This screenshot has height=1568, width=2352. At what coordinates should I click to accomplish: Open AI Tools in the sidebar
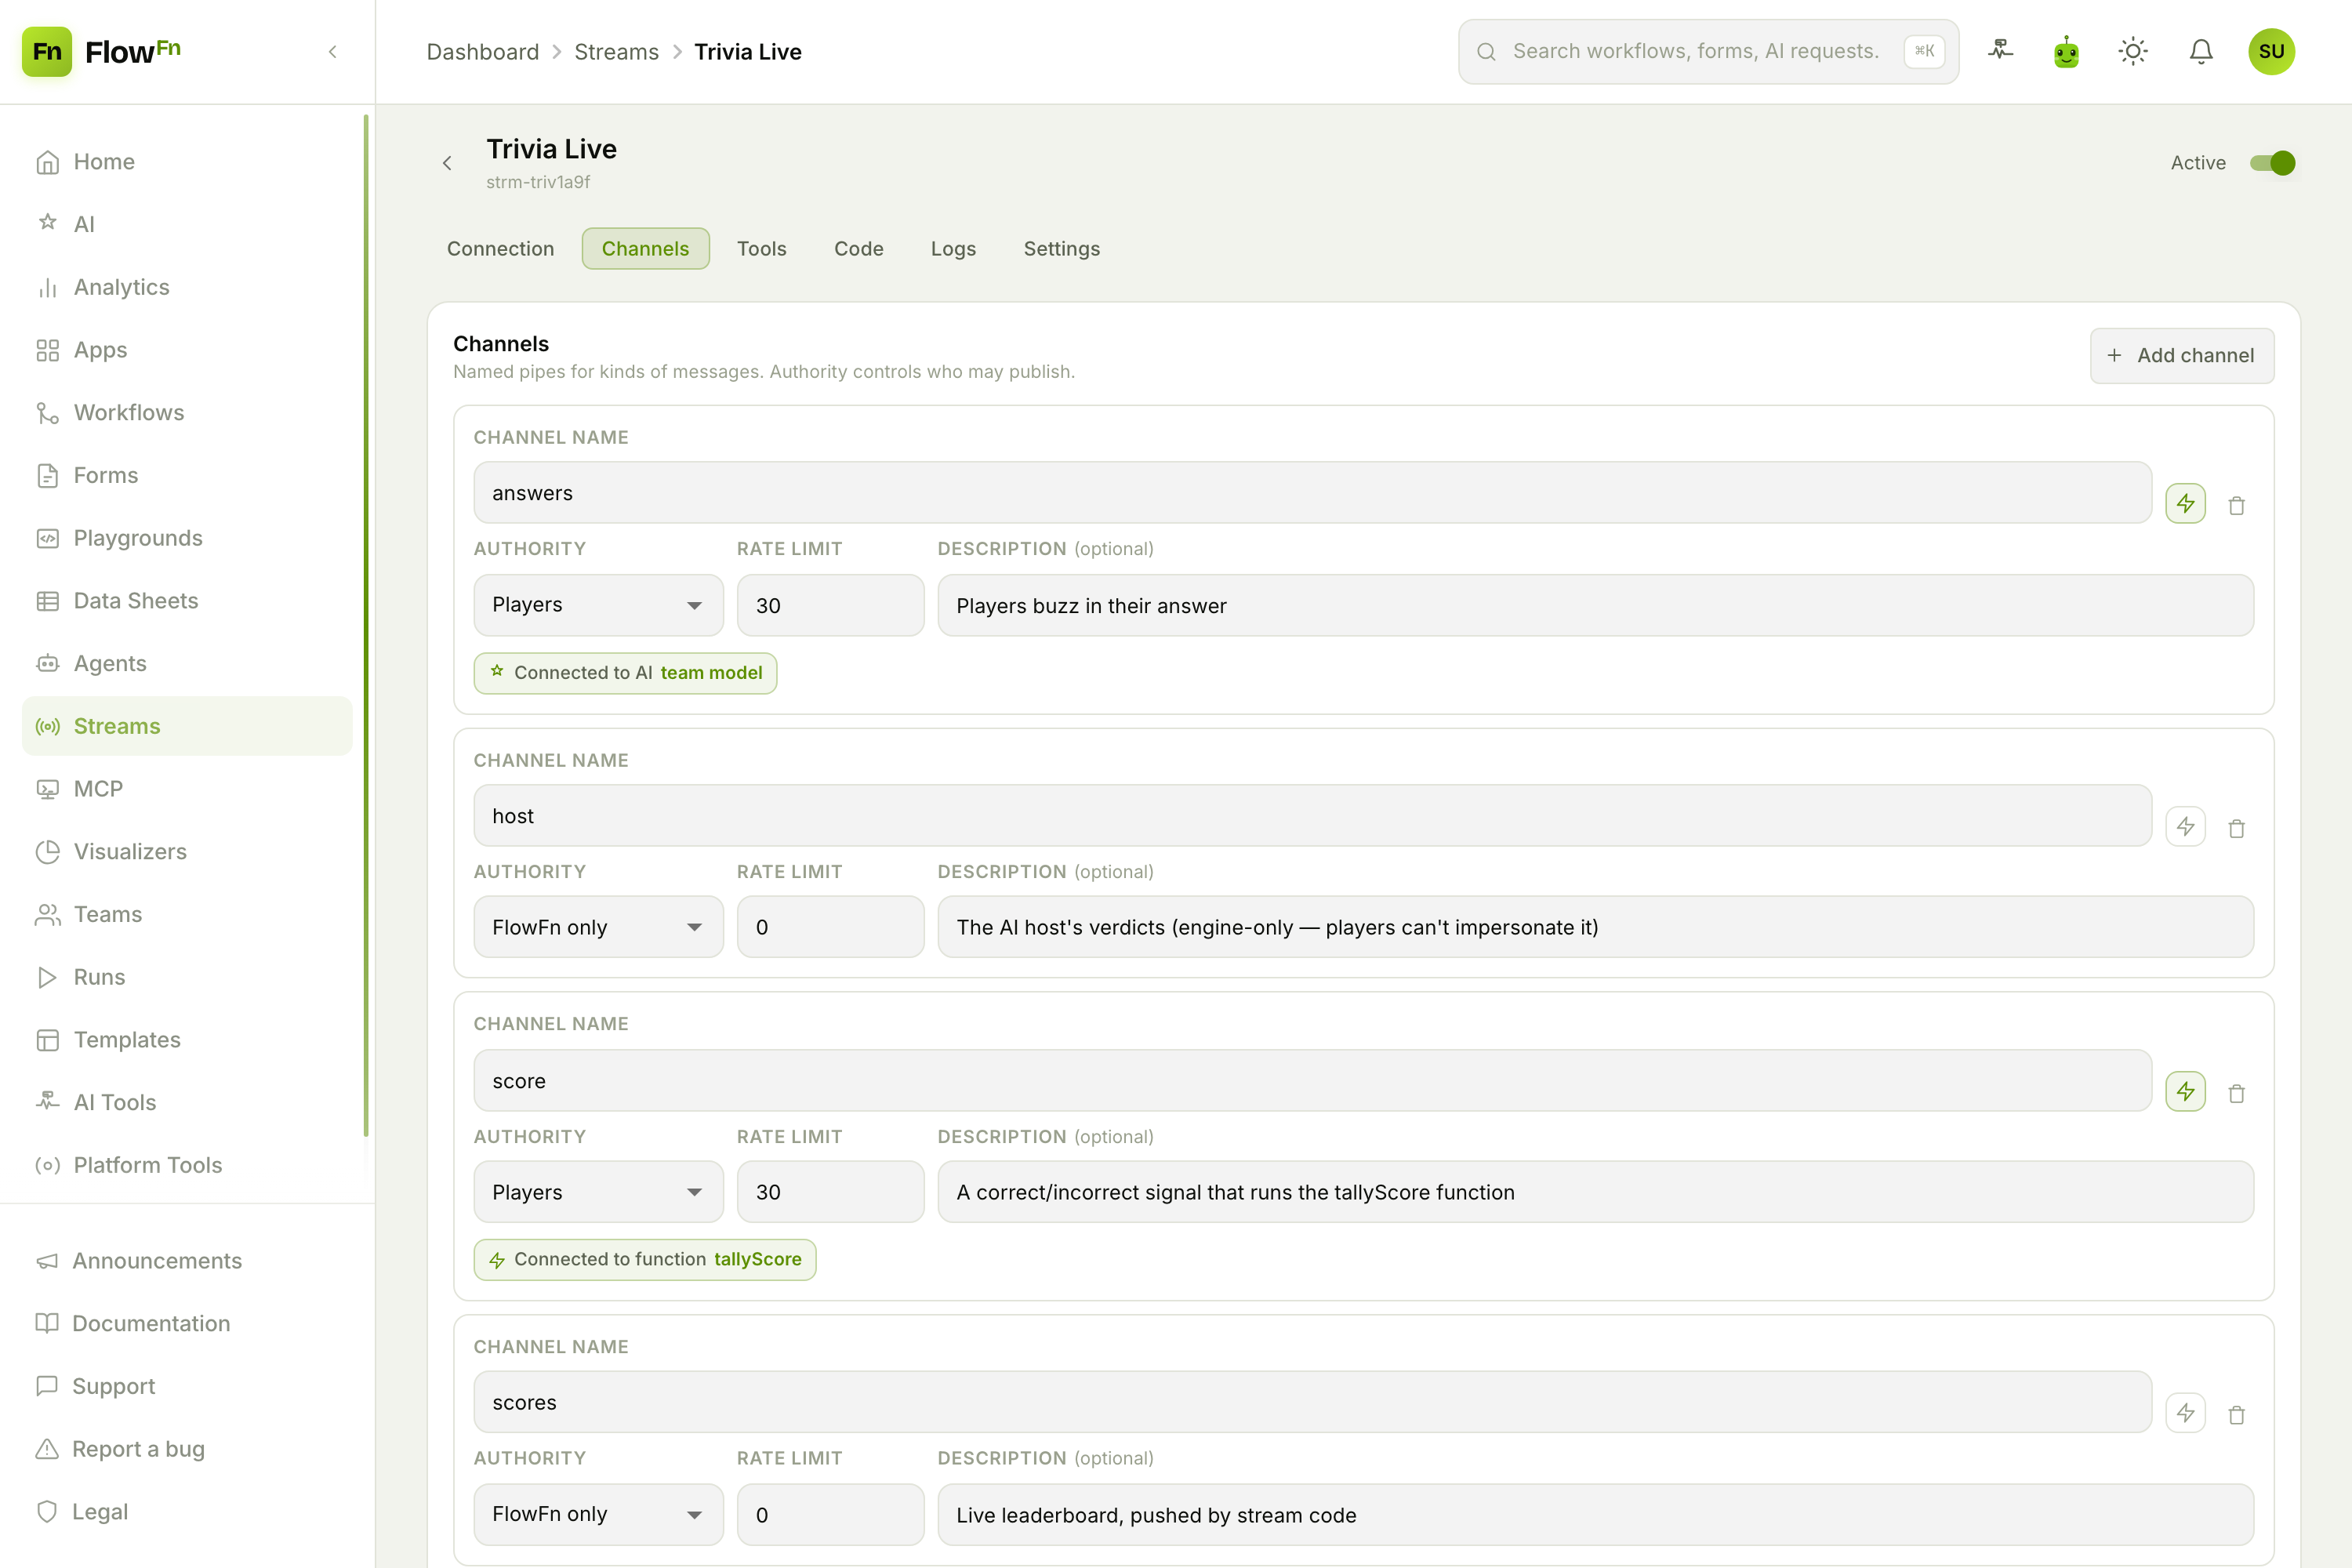[187, 1102]
